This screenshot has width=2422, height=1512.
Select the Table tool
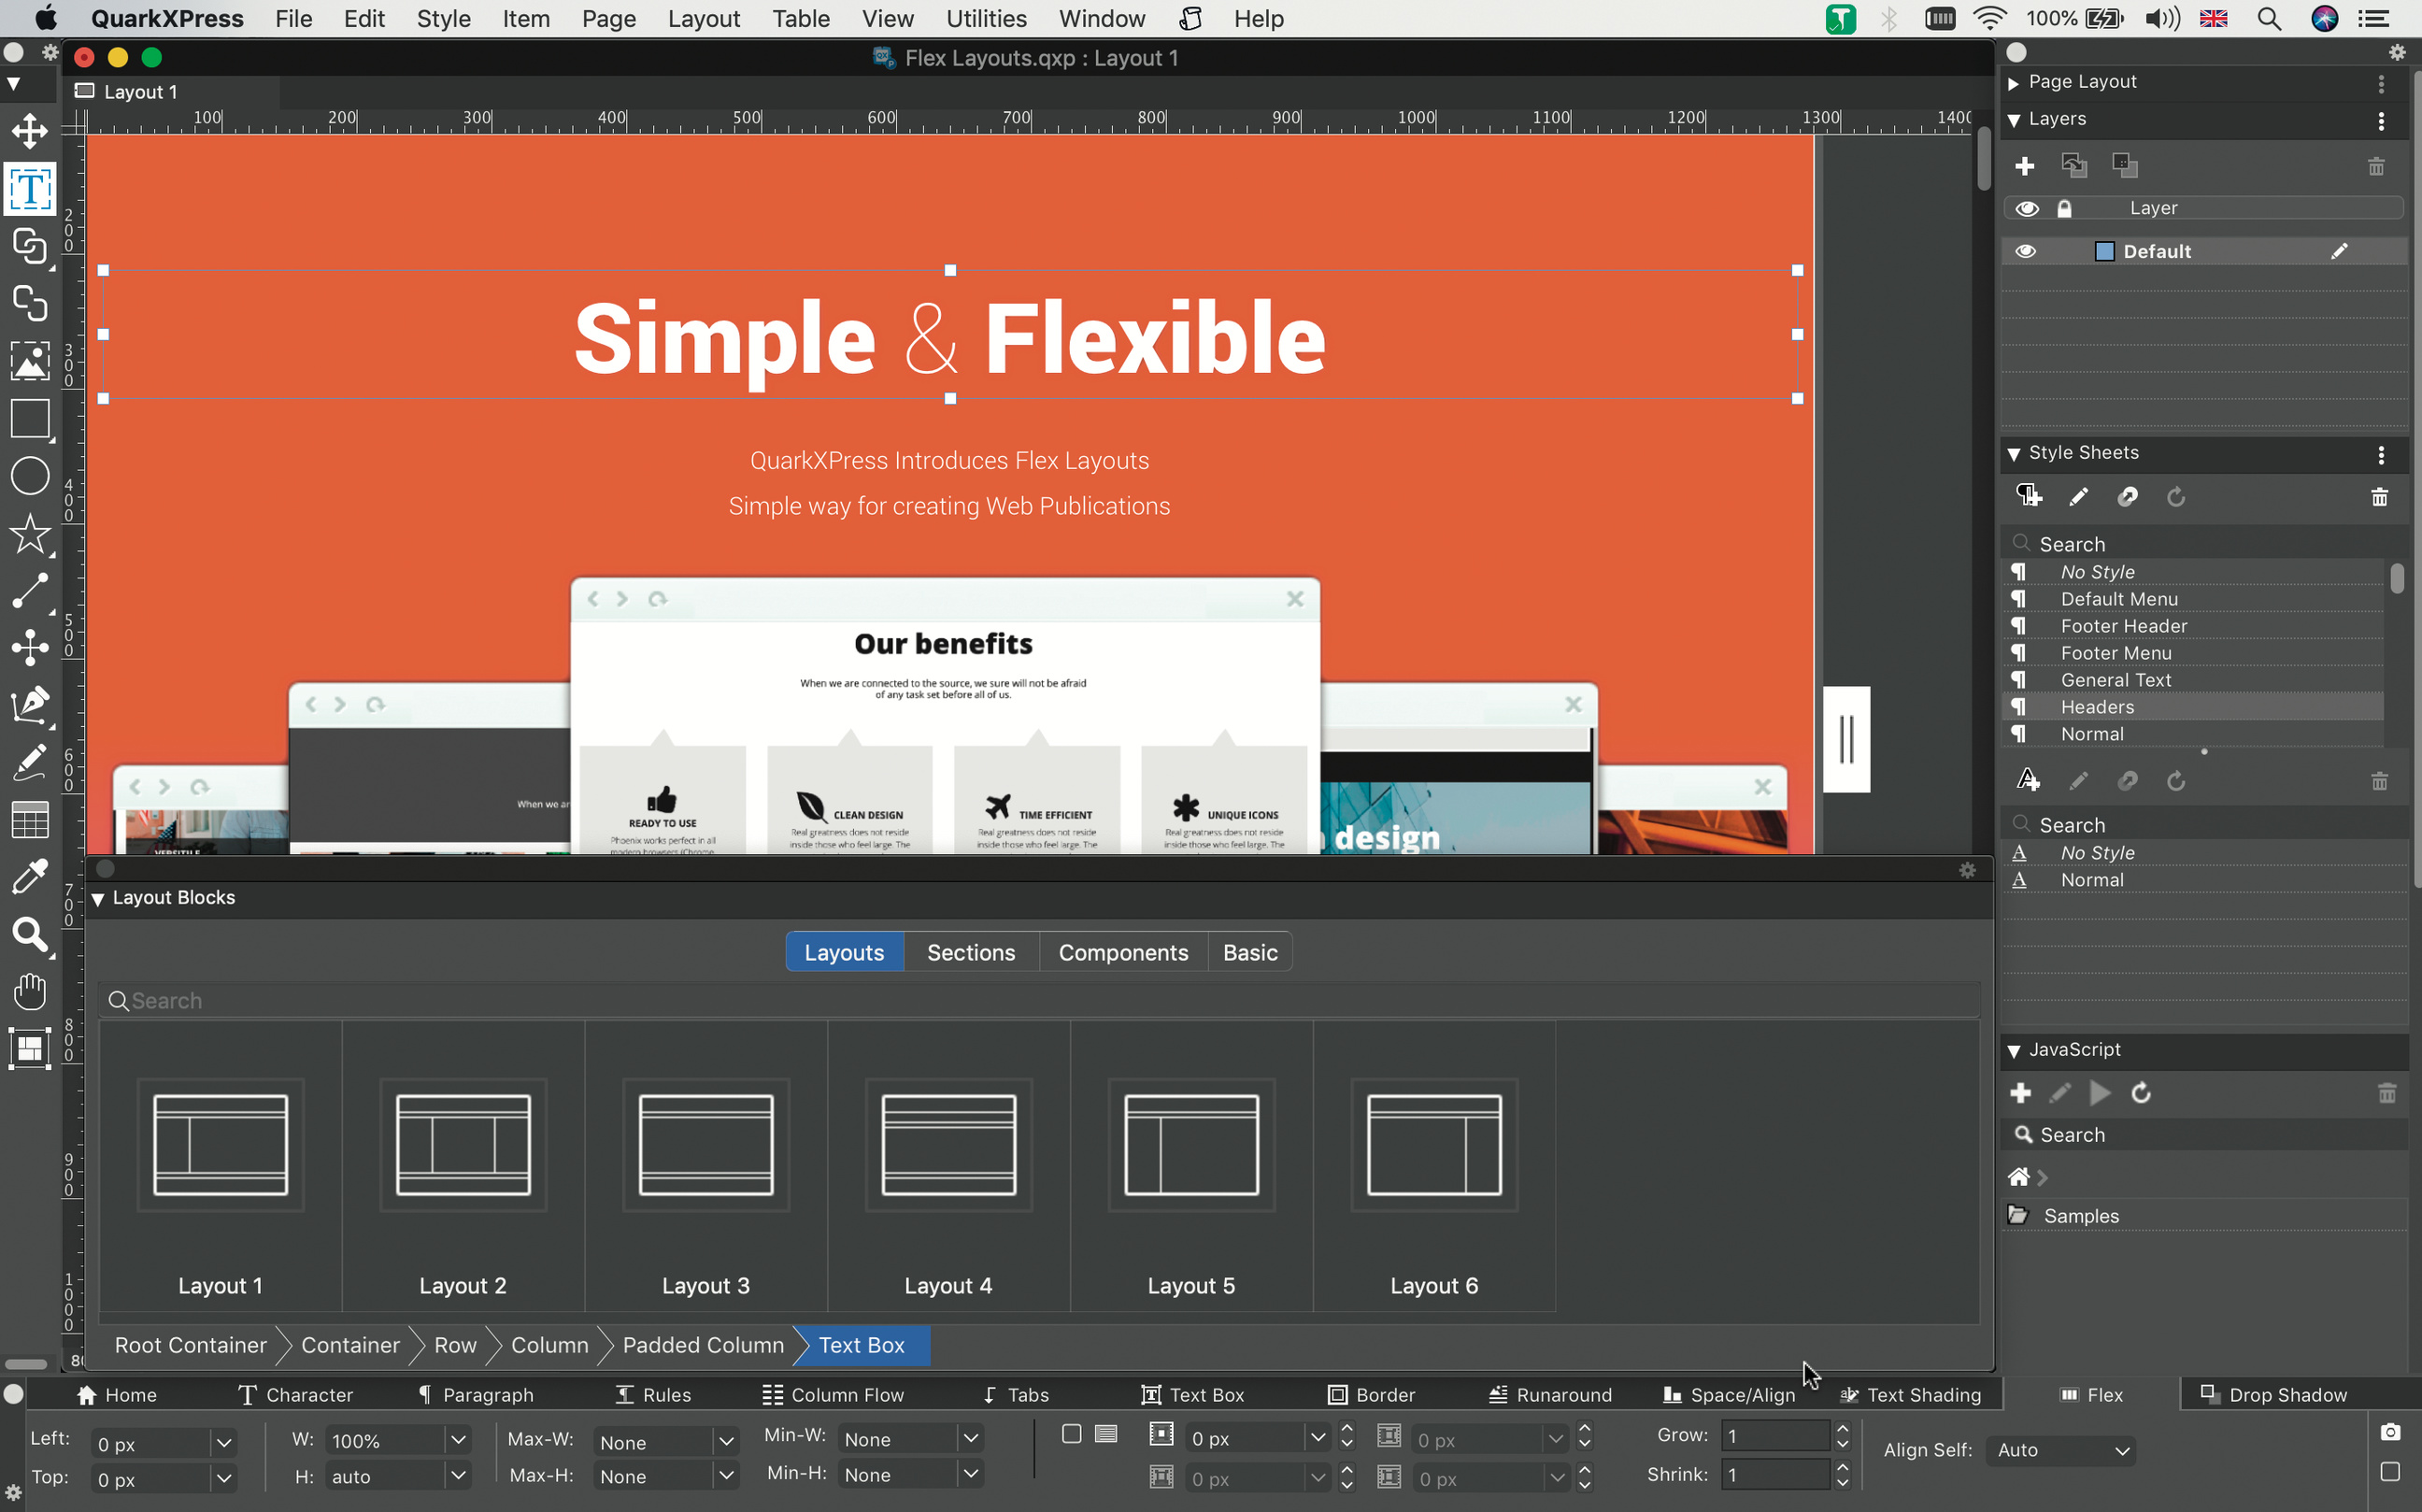(x=30, y=820)
